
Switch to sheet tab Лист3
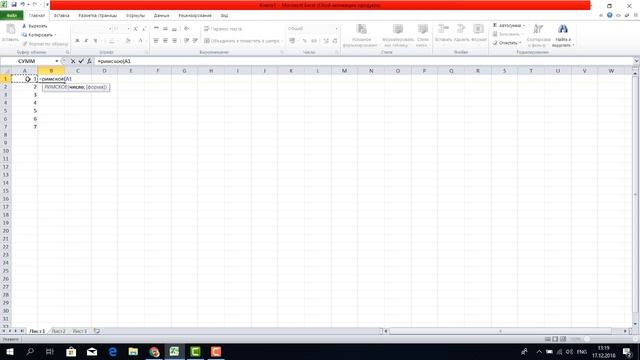(80, 331)
